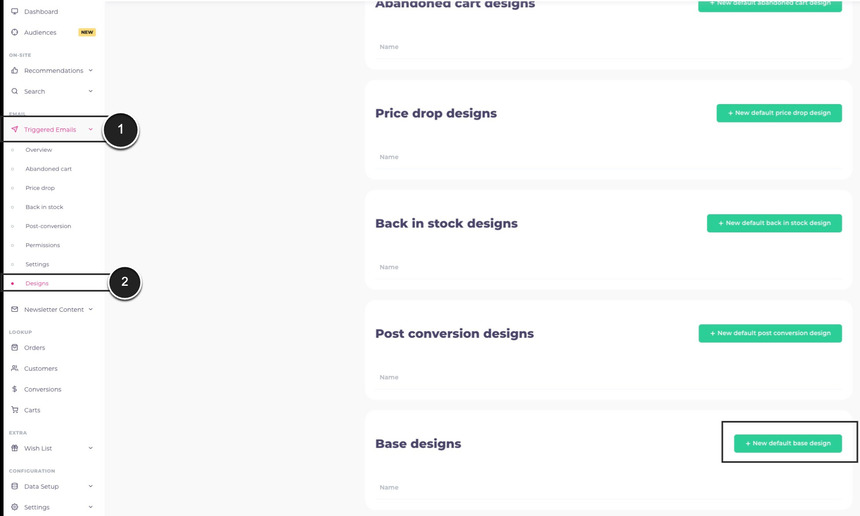Viewport: 860px width, 516px height.
Task: Create a new default price drop design
Action: point(779,113)
